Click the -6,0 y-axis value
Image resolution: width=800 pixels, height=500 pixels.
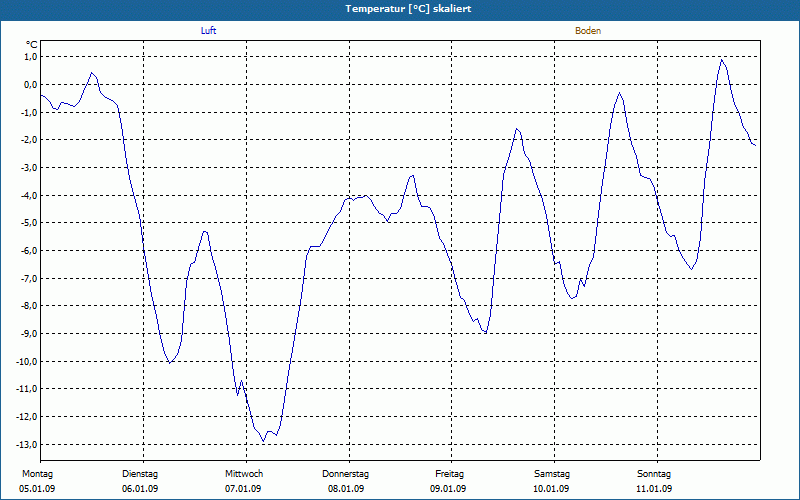point(29,251)
